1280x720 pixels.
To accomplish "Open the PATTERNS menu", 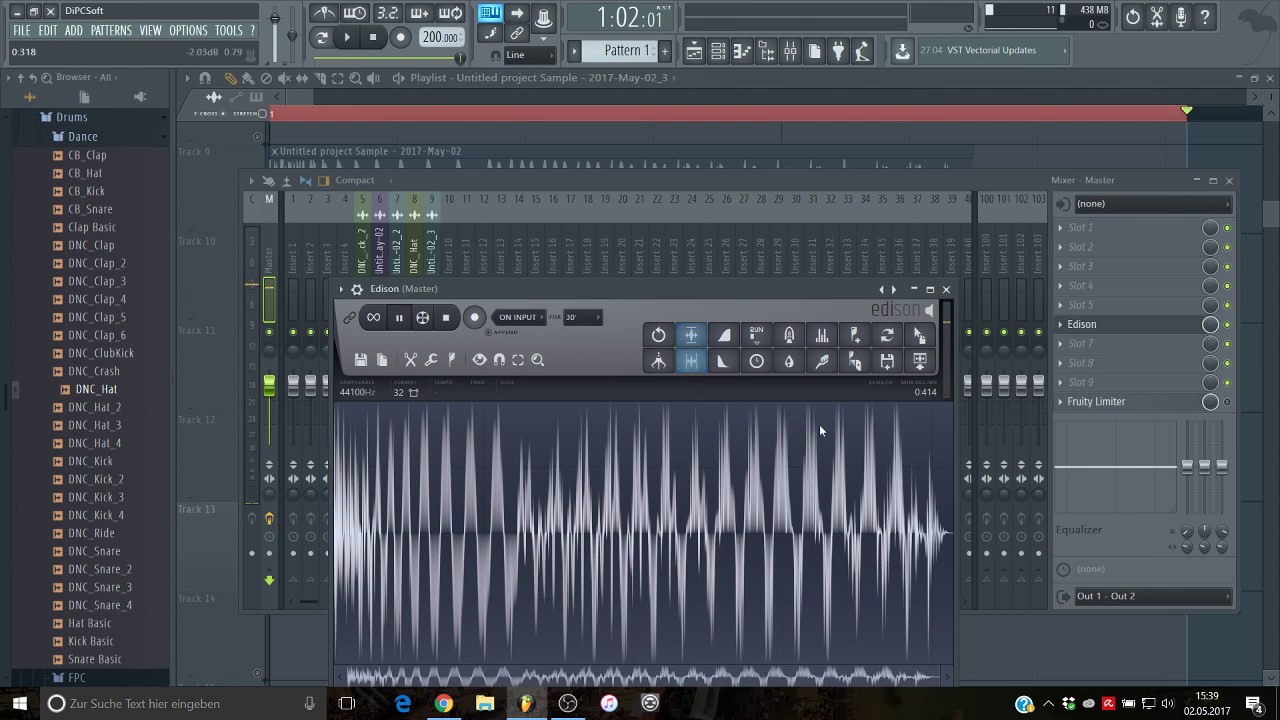I will click(111, 31).
